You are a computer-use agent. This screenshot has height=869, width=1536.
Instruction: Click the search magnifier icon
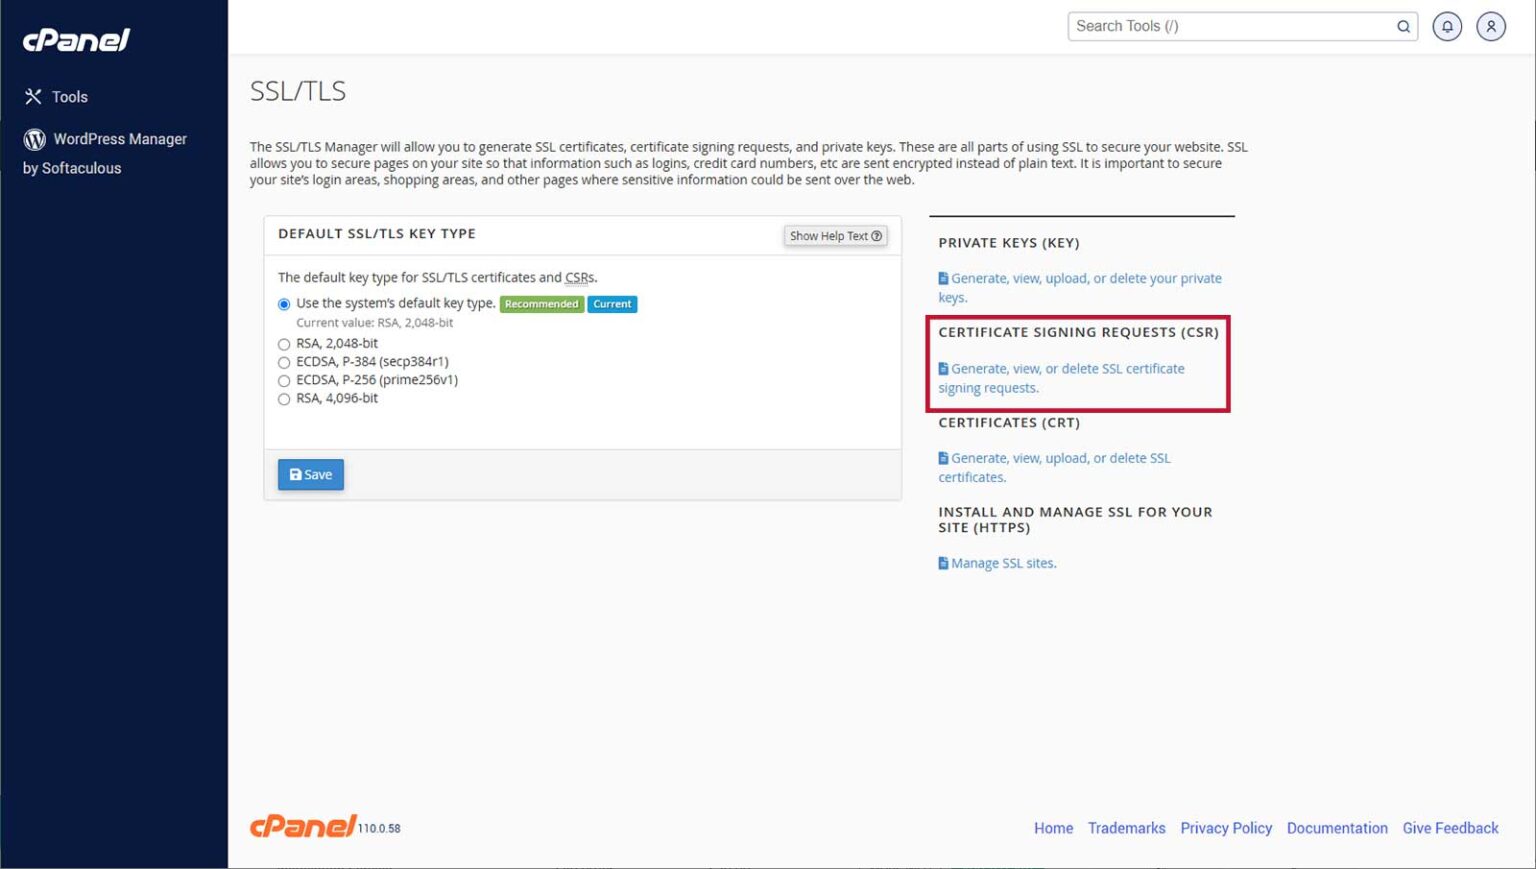click(x=1403, y=27)
